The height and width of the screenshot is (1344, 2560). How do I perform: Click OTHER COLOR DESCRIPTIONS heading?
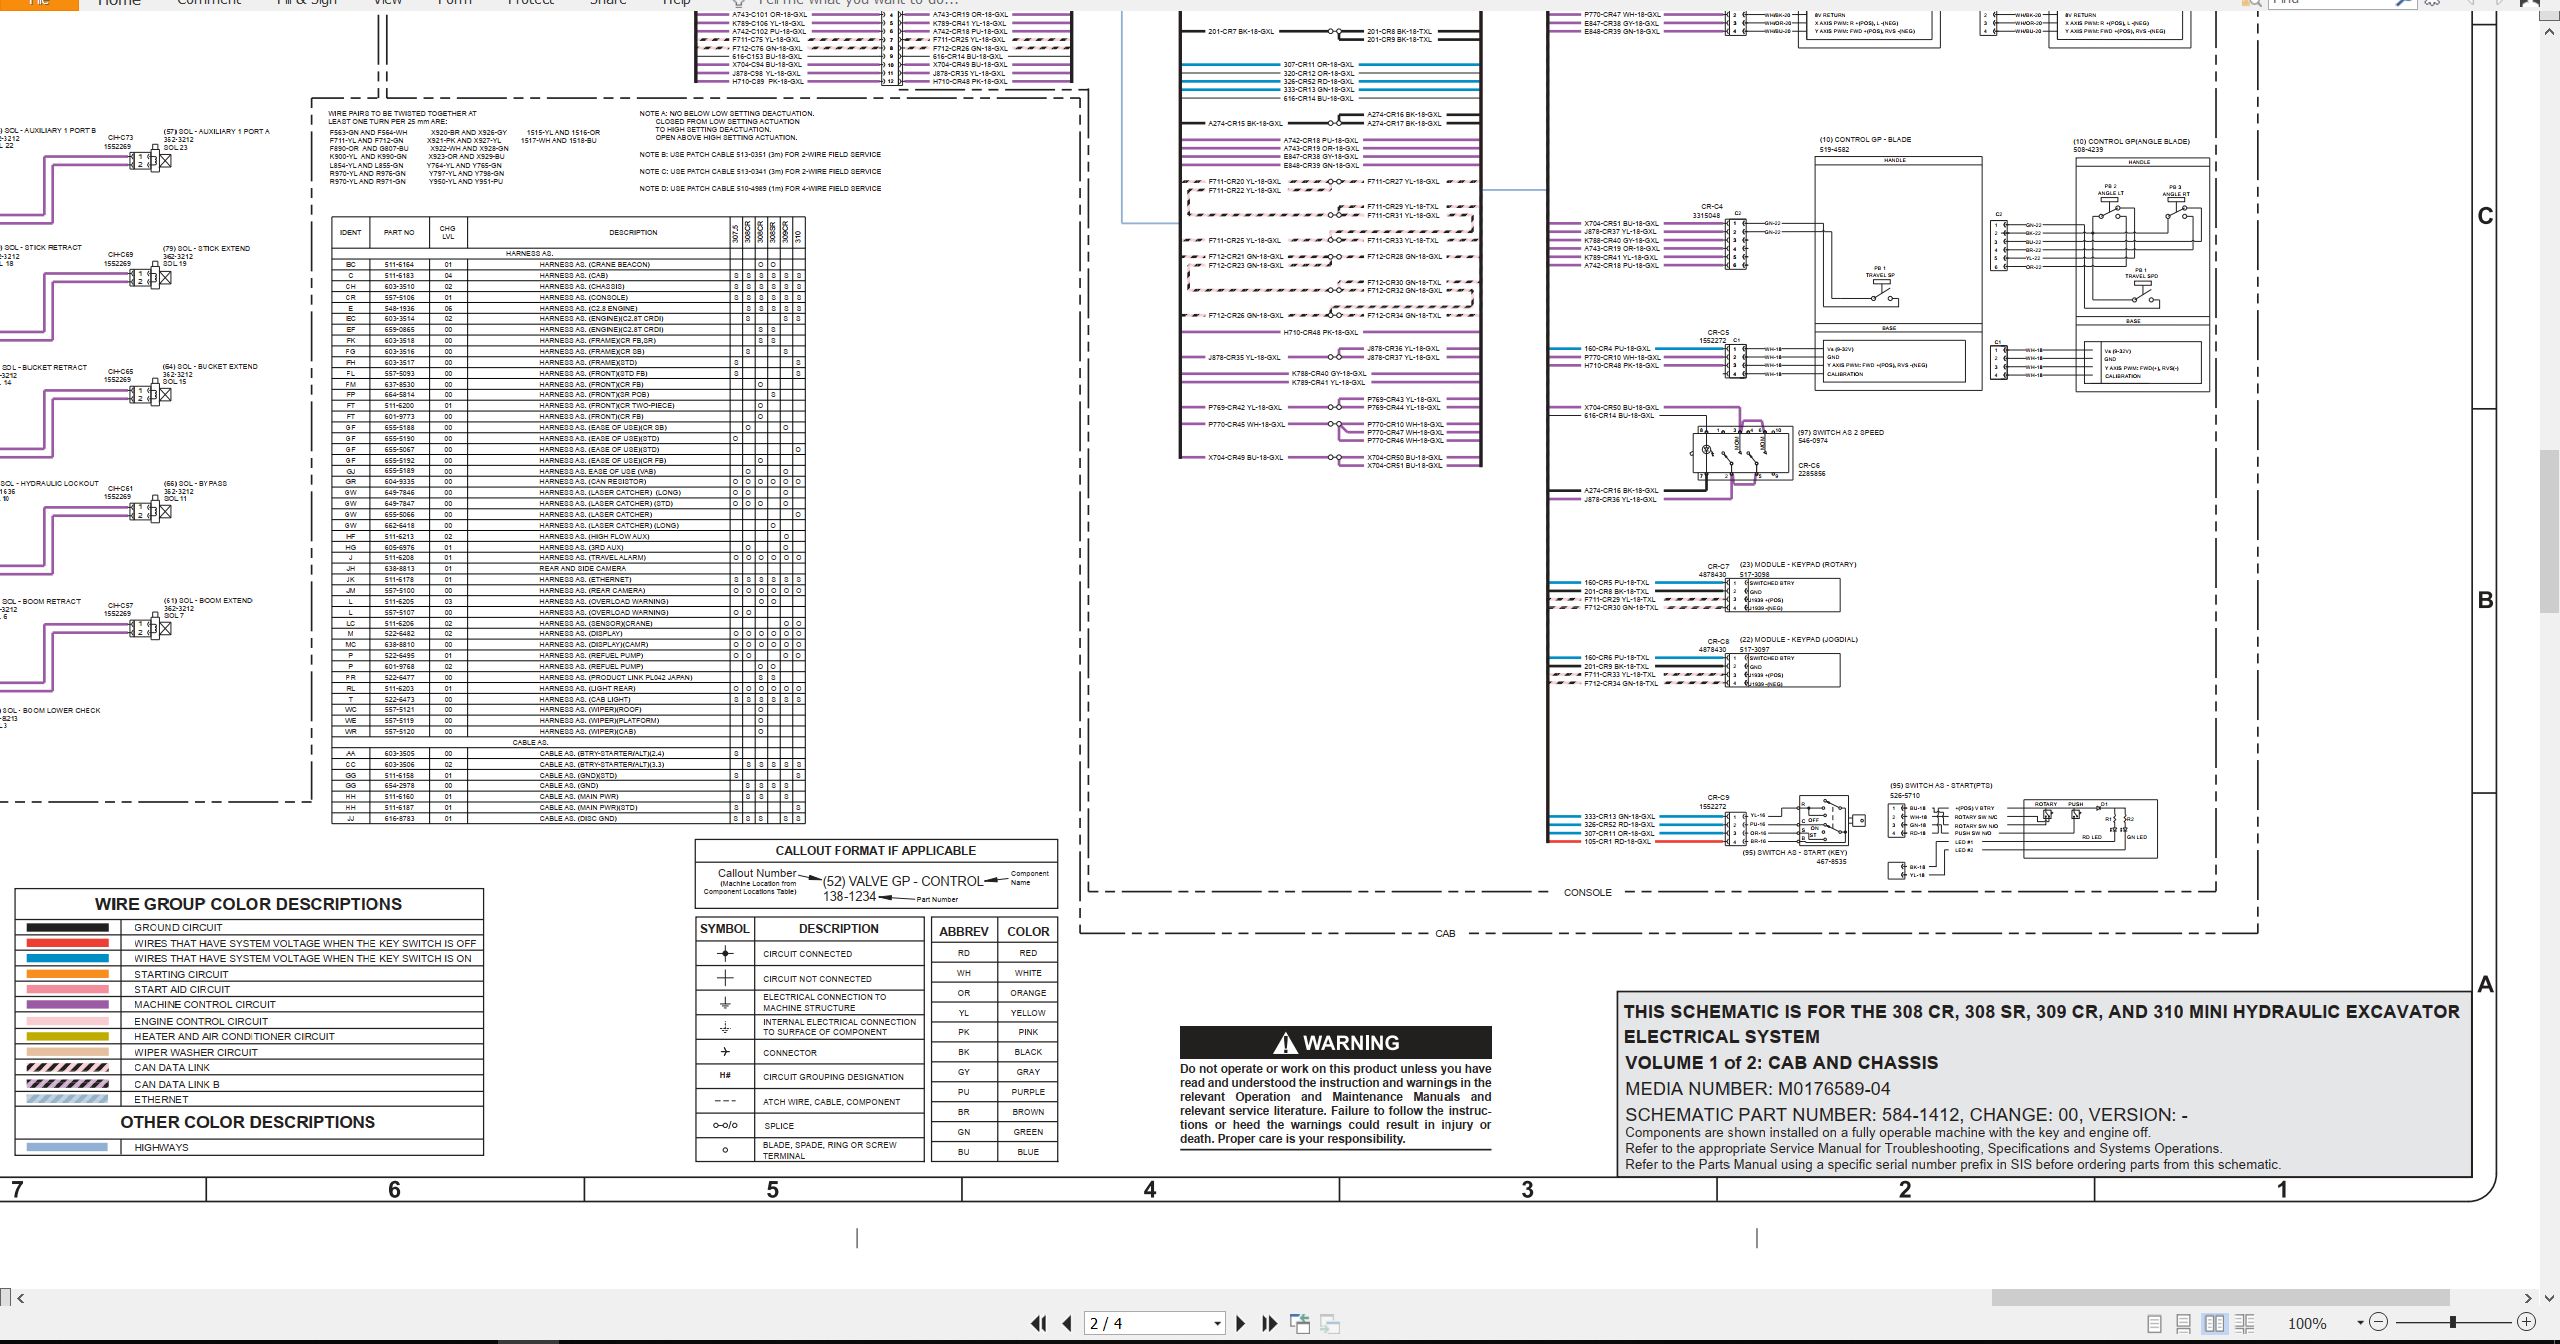pos(248,1122)
